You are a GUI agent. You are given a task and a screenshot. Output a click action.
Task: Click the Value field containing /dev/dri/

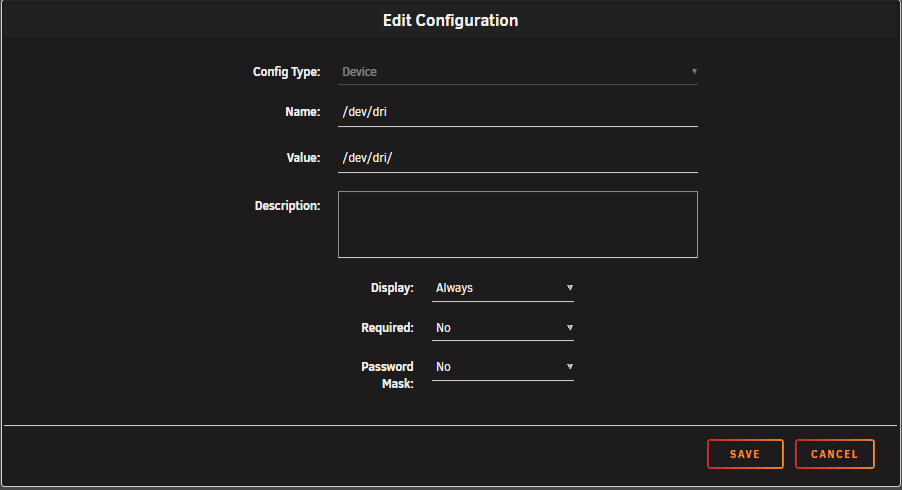[x=517, y=158]
